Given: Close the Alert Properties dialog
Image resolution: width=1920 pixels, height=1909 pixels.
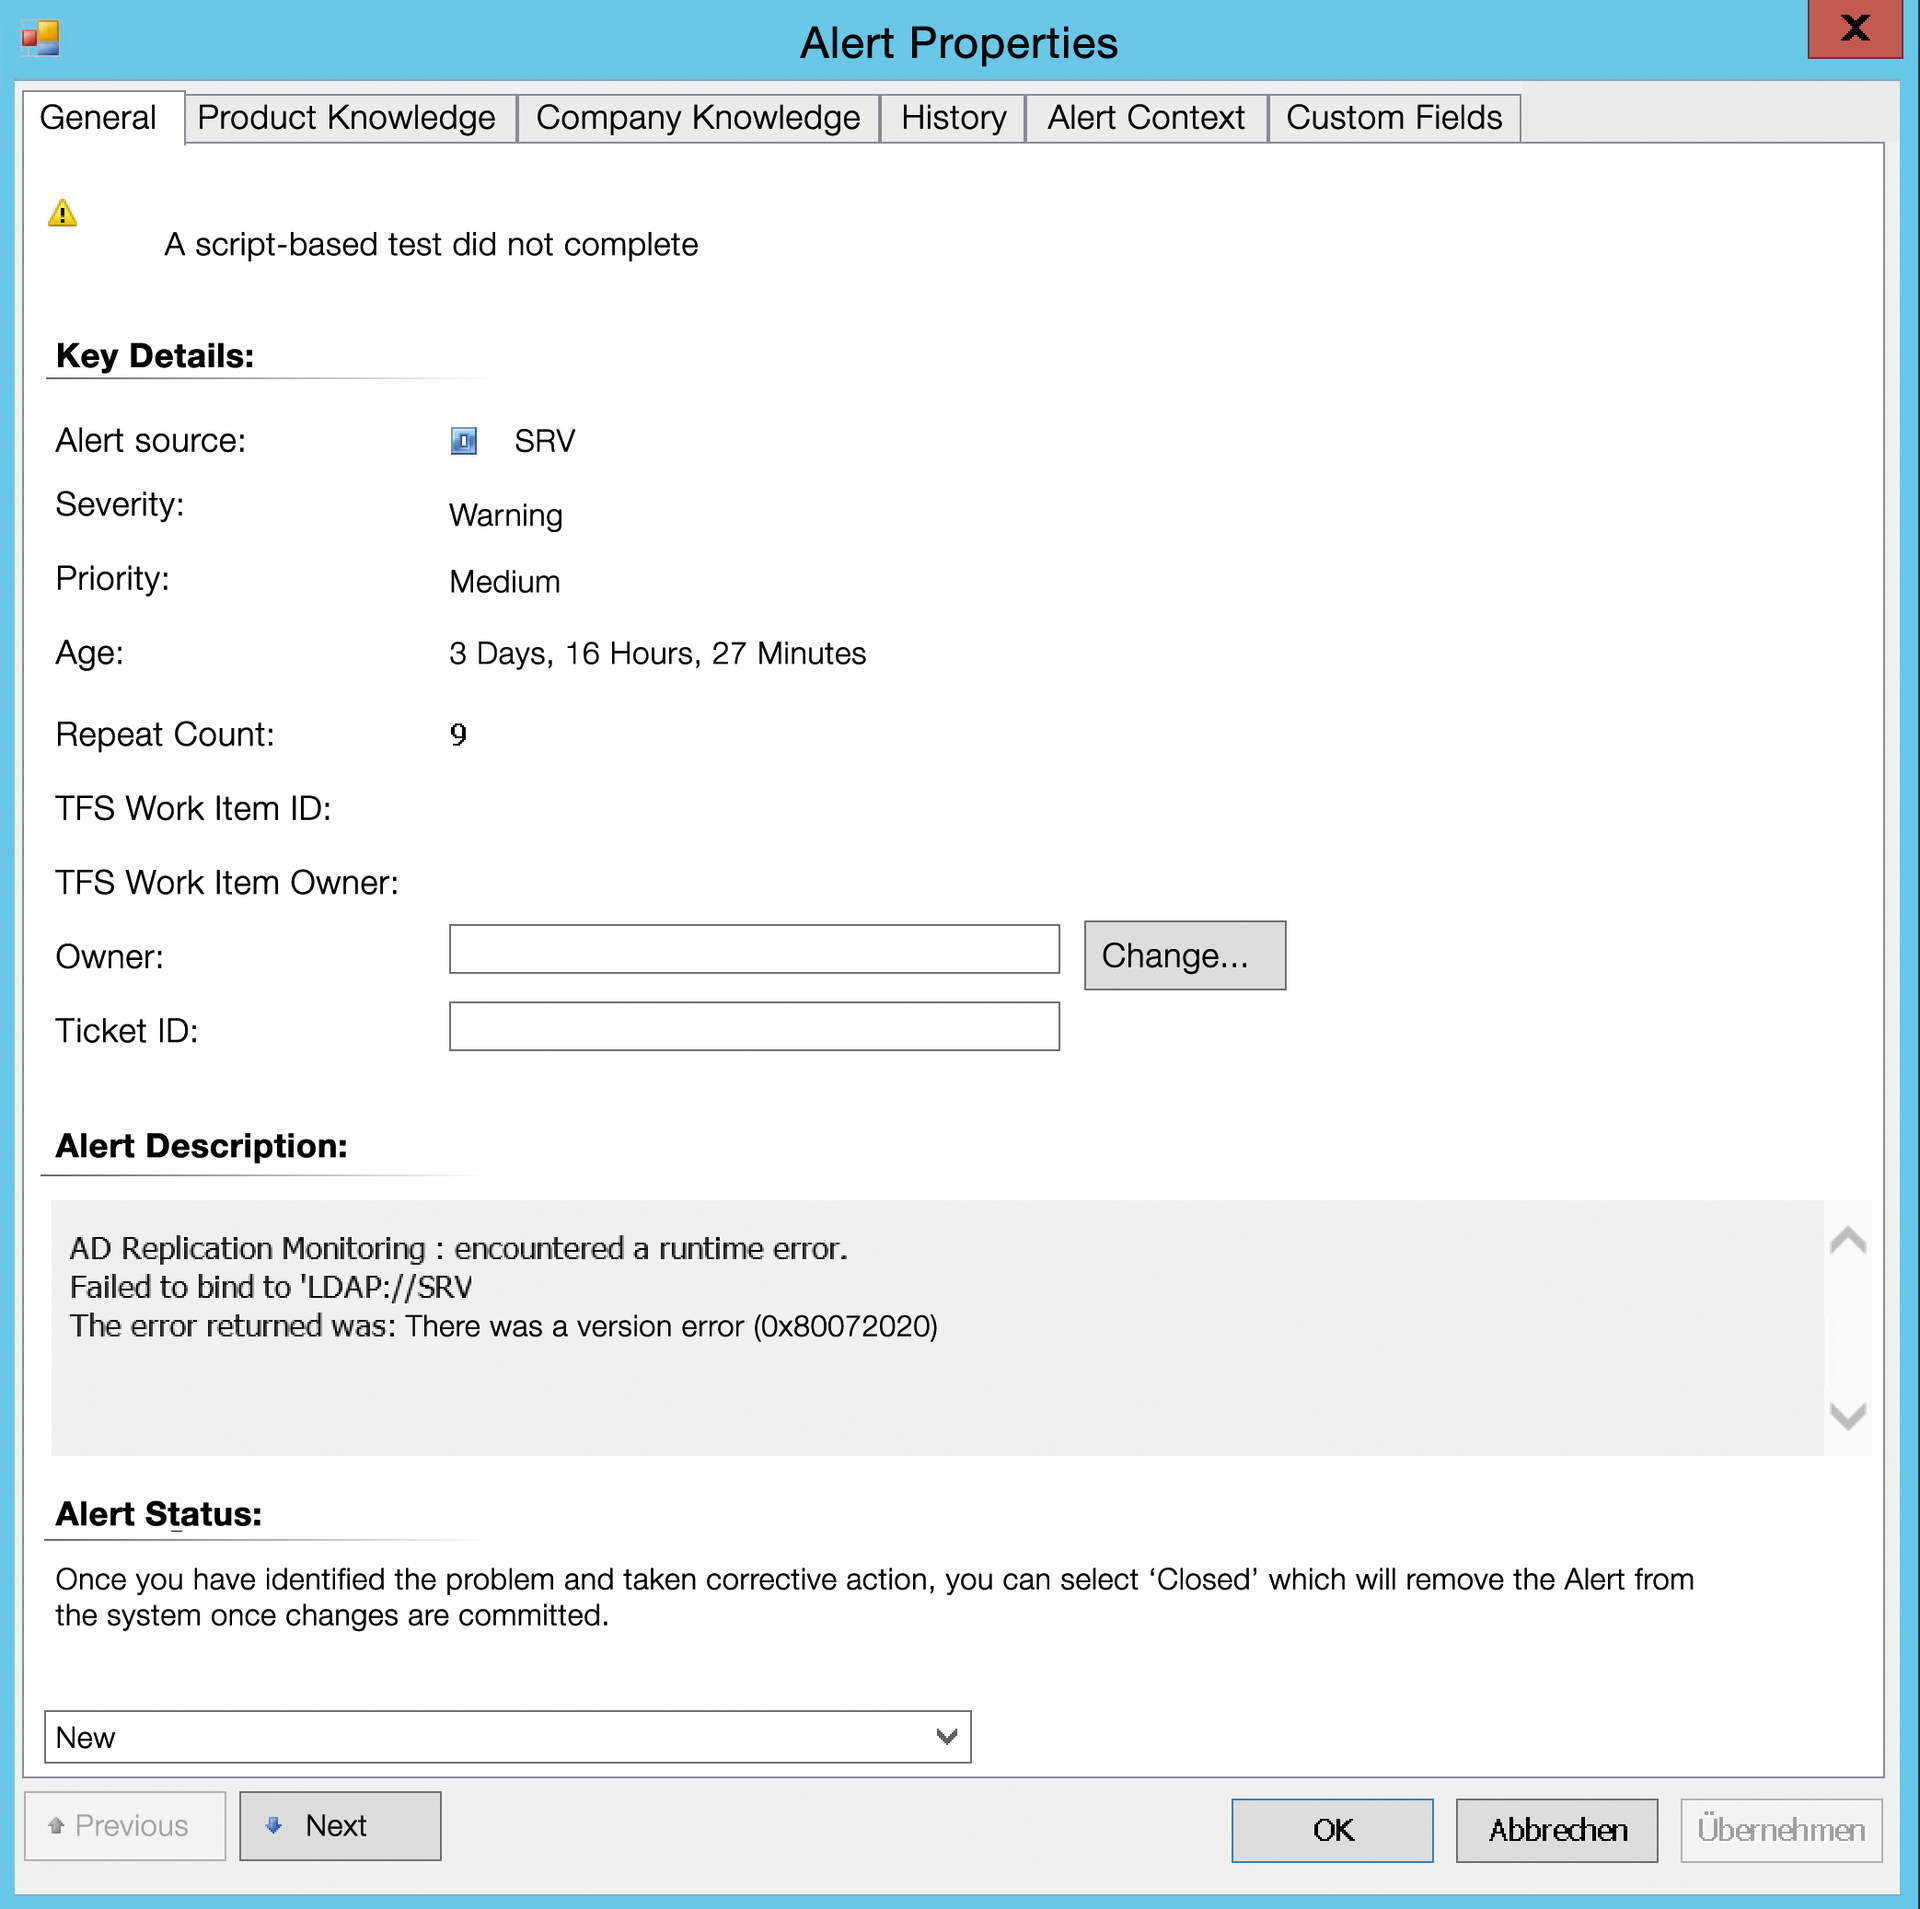Looking at the screenshot, I should (x=1856, y=29).
